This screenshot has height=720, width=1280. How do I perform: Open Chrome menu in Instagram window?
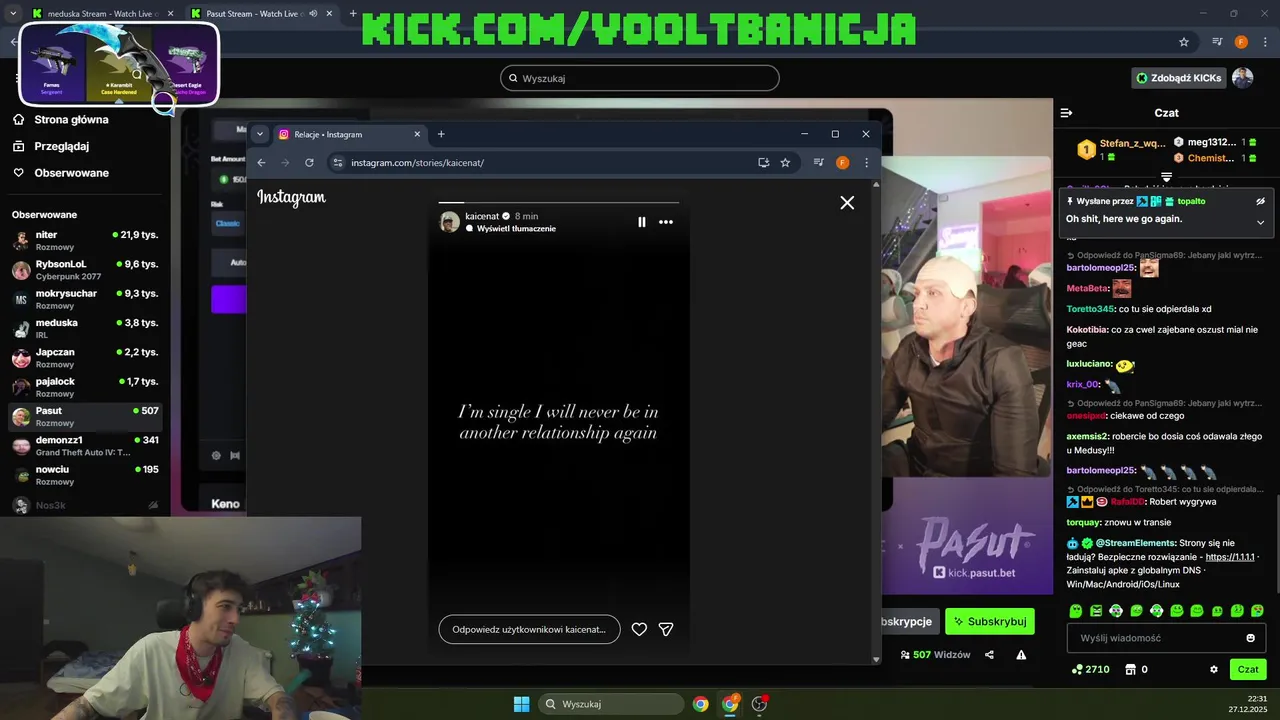coord(866,162)
